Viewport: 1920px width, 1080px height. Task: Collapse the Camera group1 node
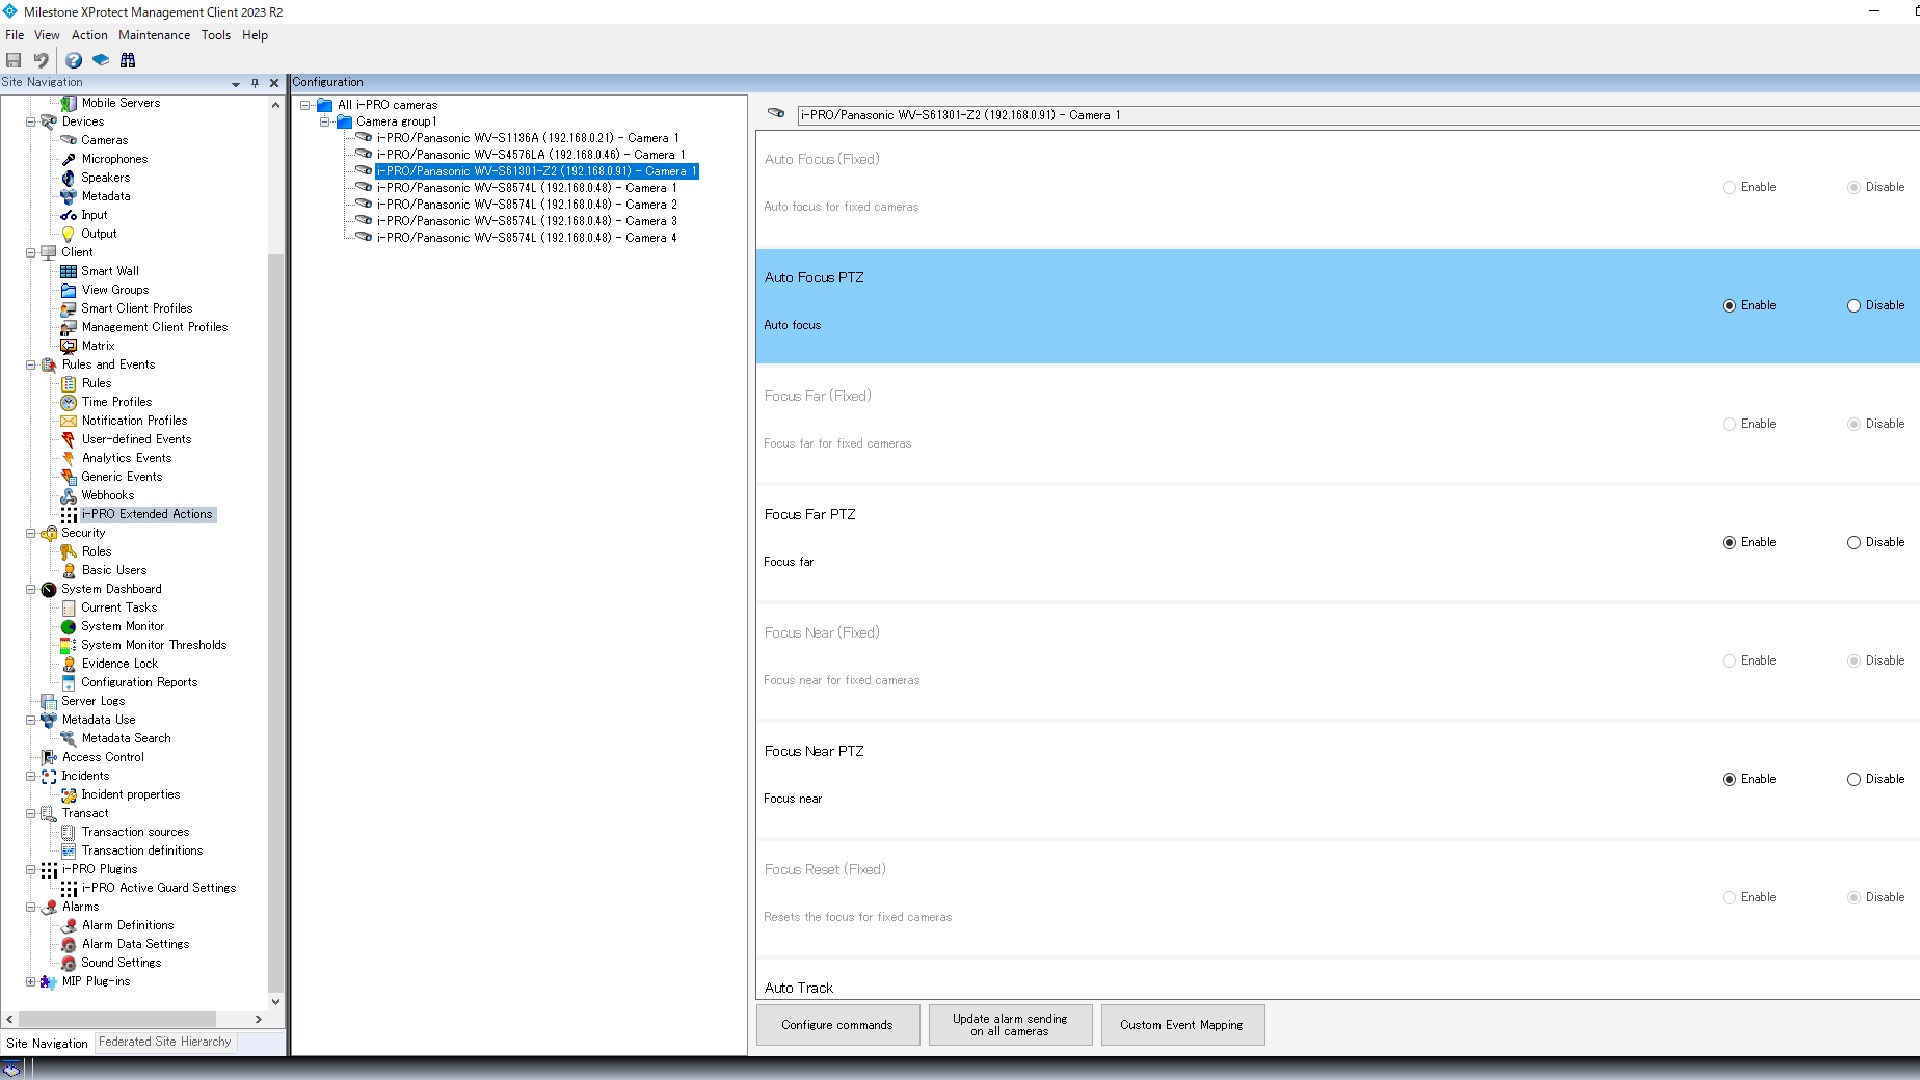point(324,122)
